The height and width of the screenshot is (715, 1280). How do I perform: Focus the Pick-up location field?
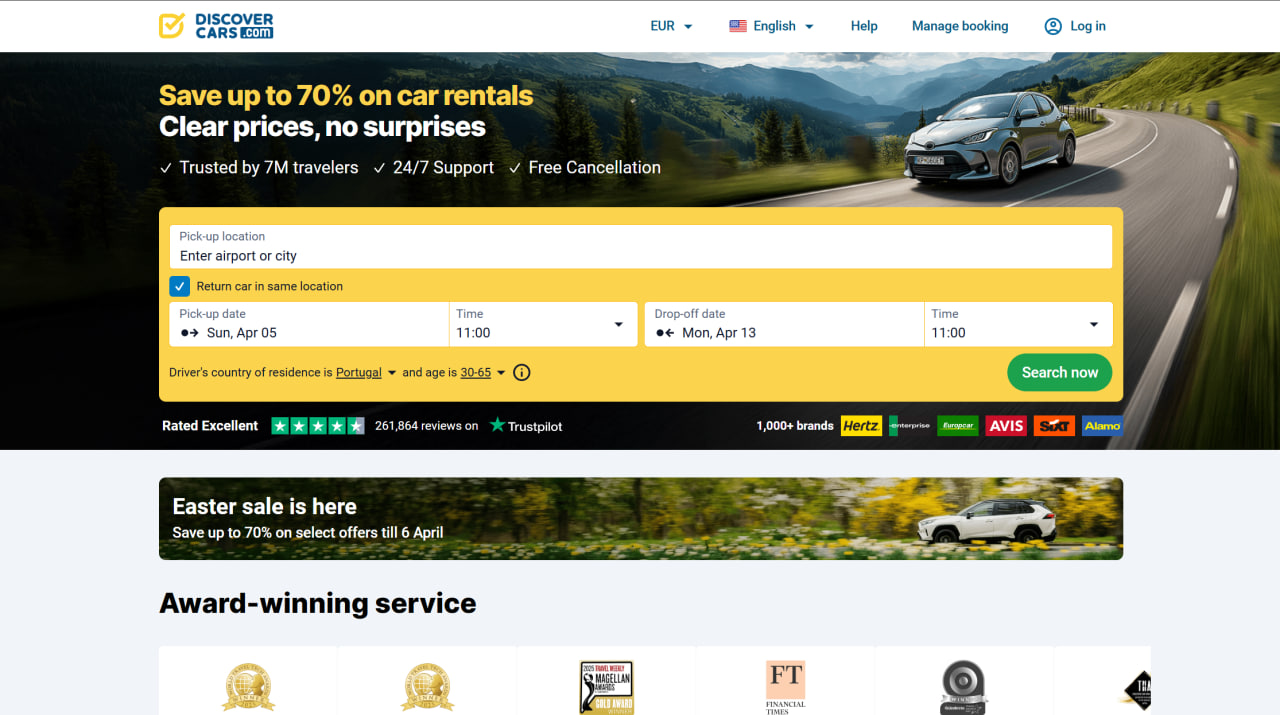640,246
